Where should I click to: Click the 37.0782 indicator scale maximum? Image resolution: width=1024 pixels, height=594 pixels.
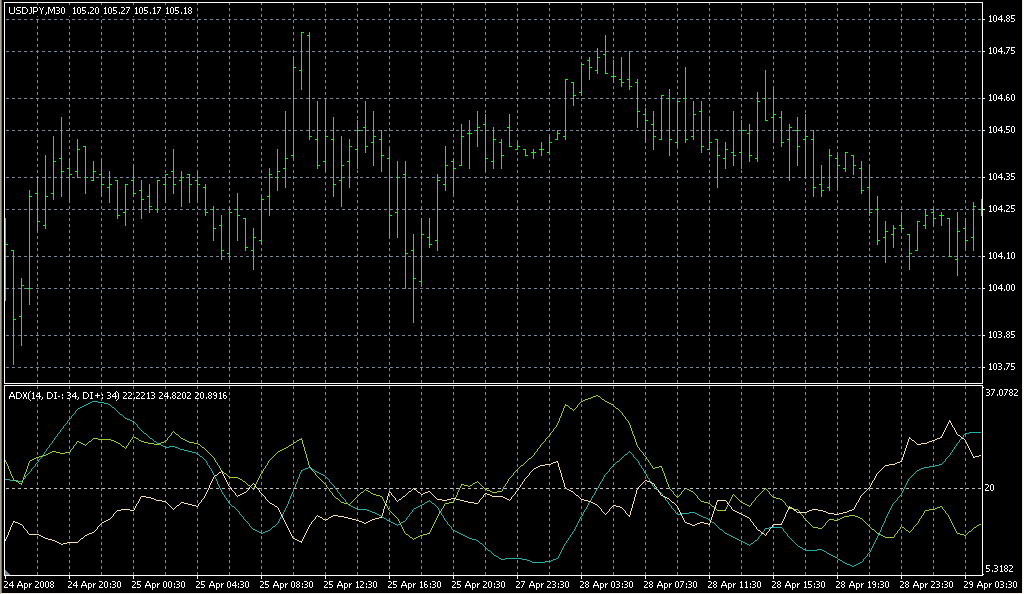click(1003, 393)
